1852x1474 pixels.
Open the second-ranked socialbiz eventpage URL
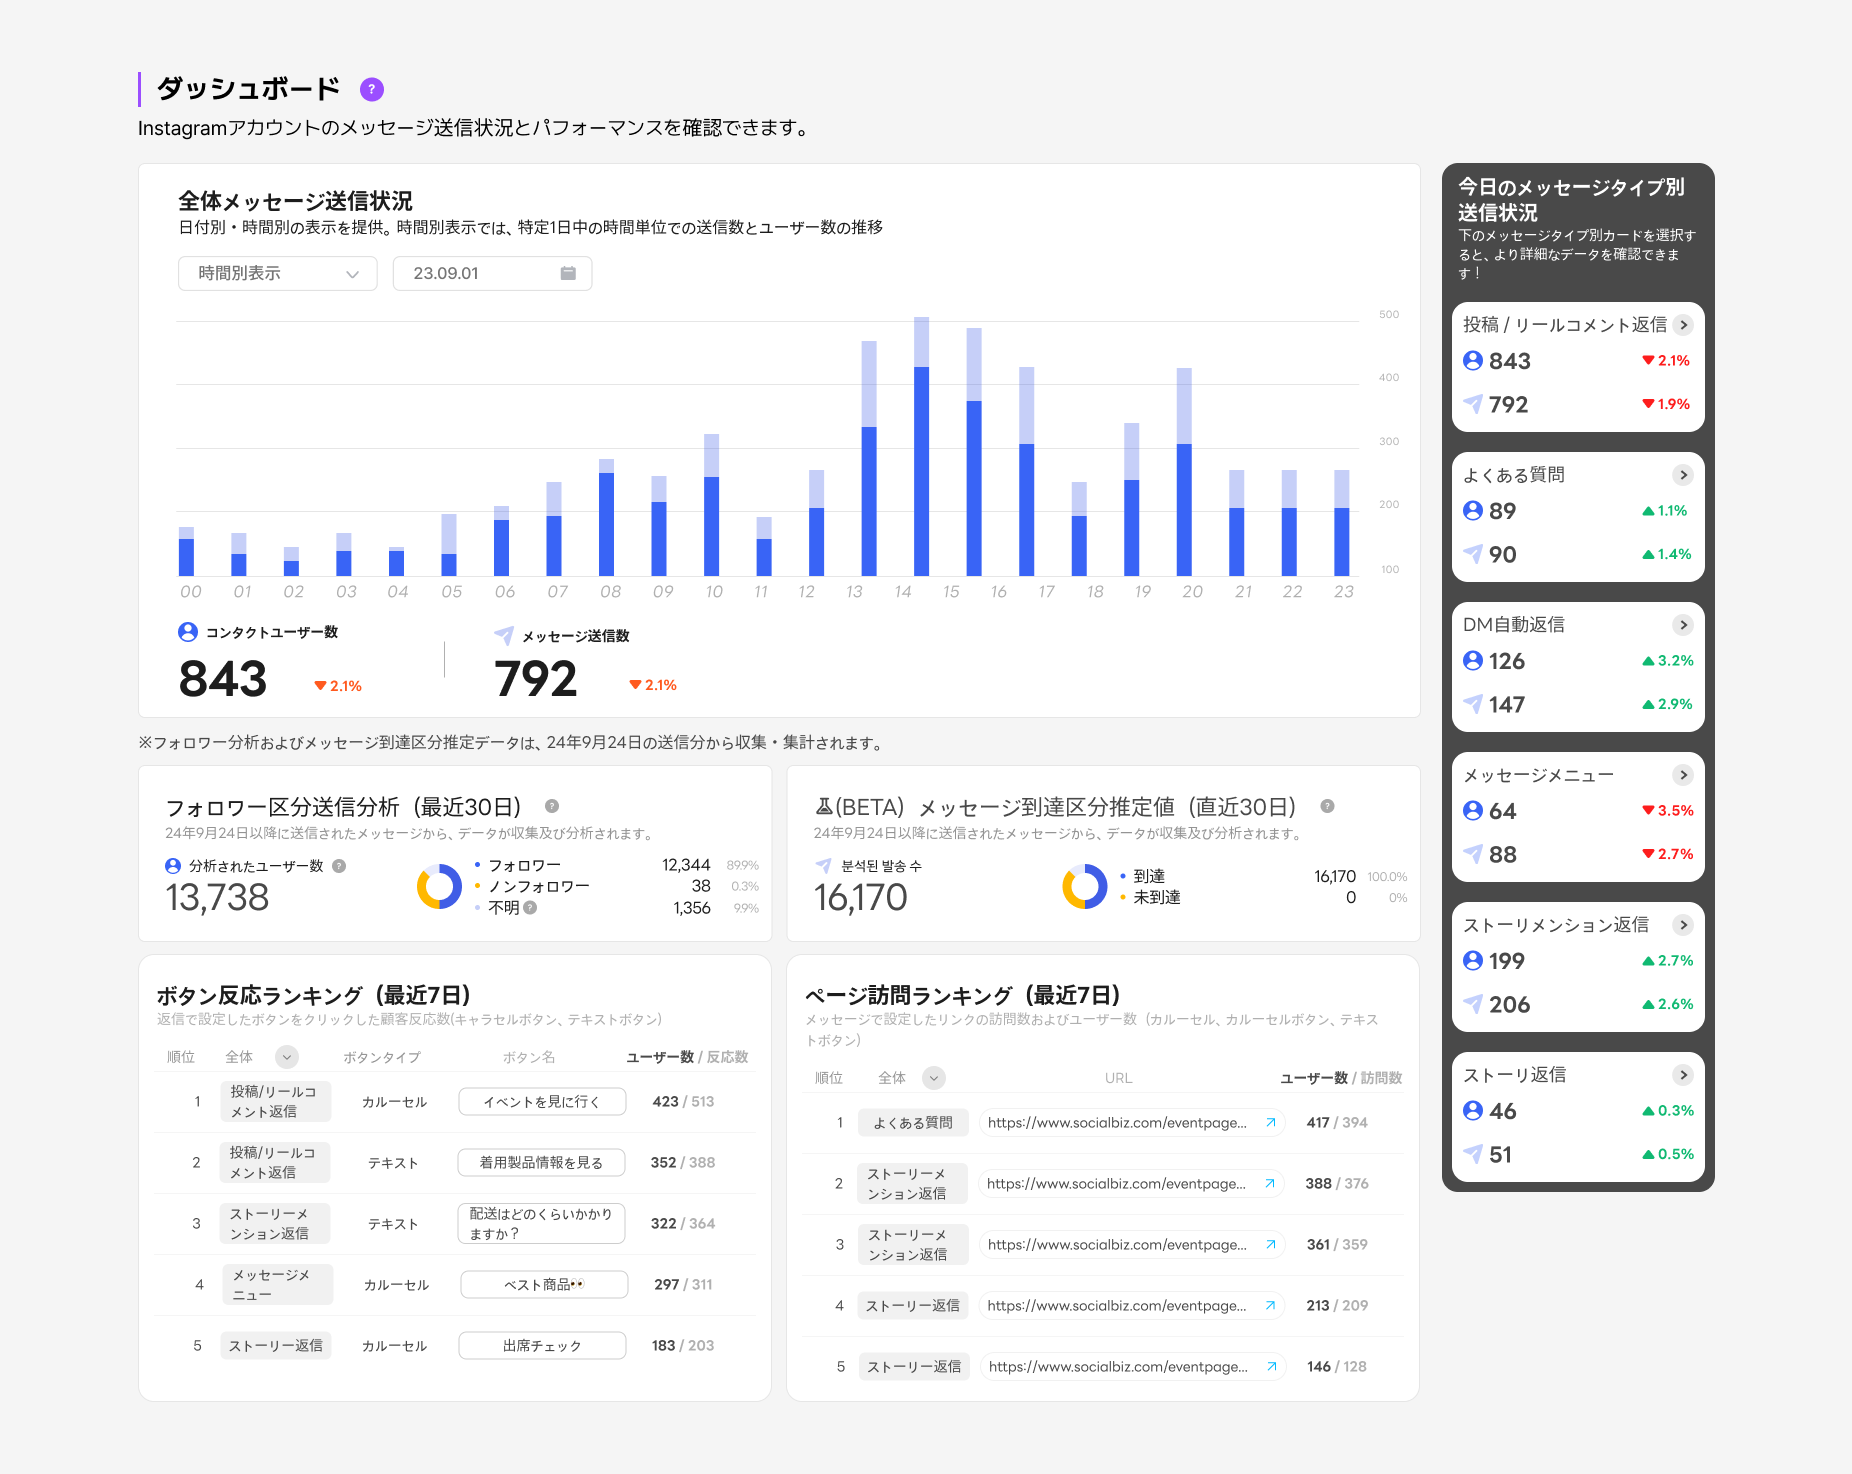(1116, 1184)
